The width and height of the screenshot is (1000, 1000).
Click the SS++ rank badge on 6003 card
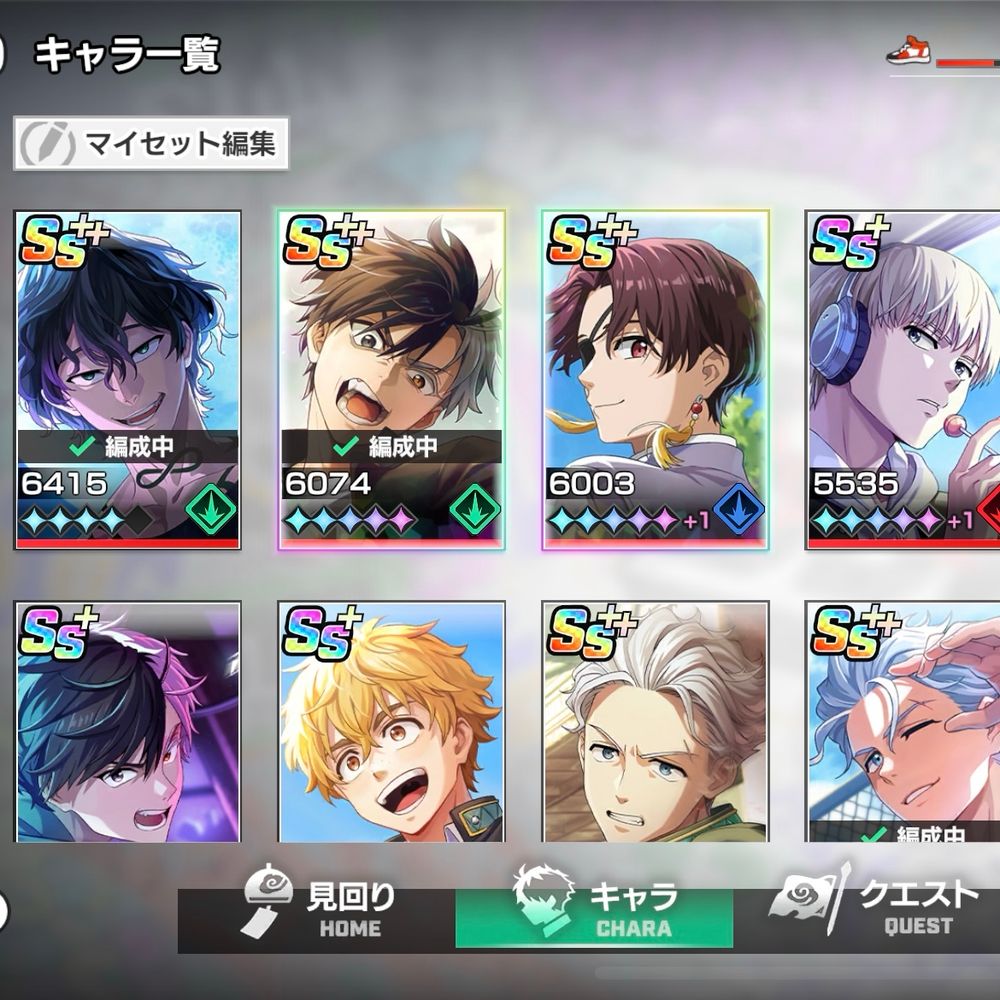point(592,241)
